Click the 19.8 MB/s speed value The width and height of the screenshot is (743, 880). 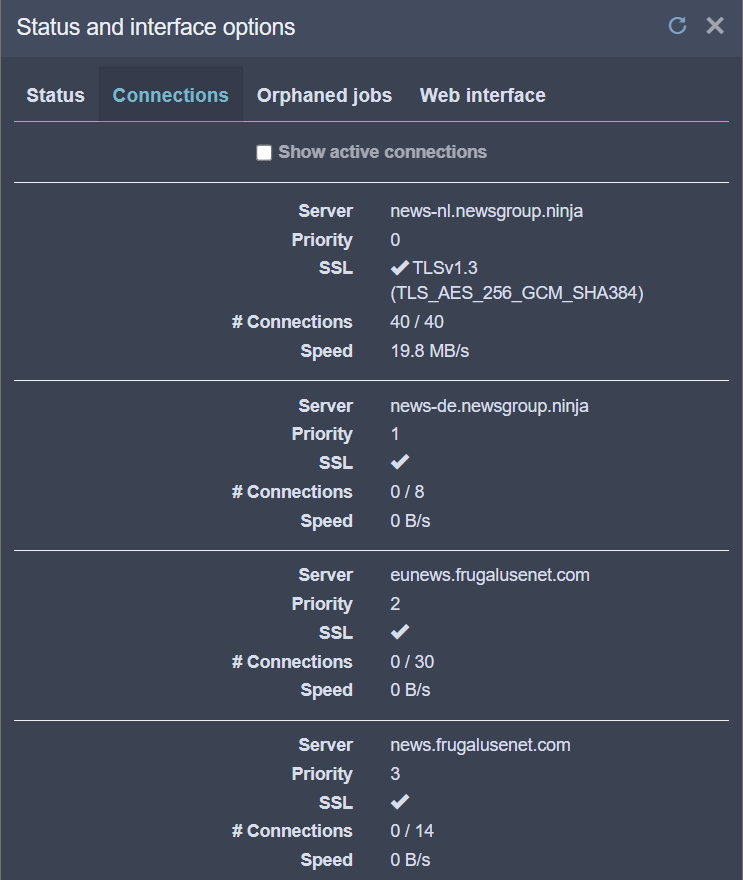click(430, 351)
